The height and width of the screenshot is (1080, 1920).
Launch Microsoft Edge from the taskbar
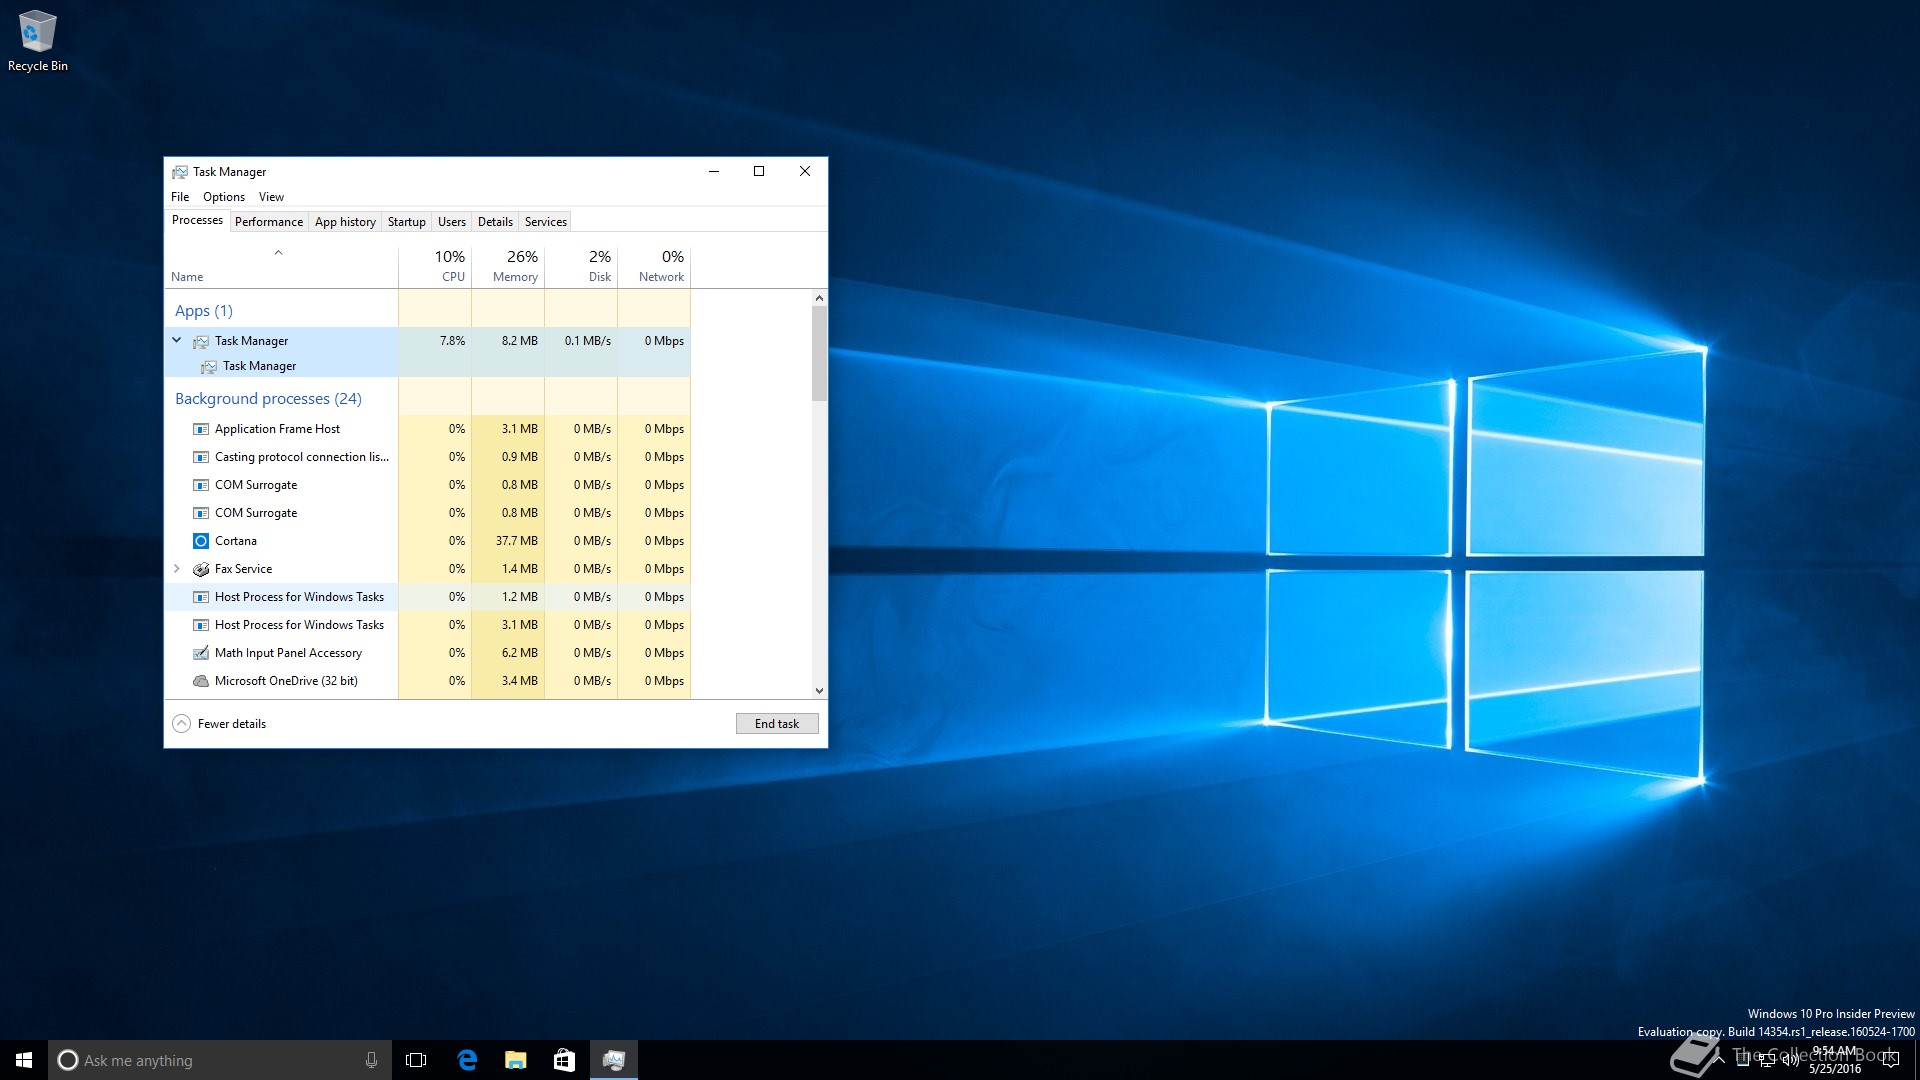[466, 1060]
